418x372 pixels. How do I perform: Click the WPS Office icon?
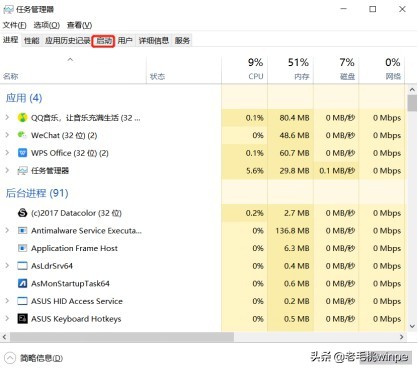[x=22, y=153]
